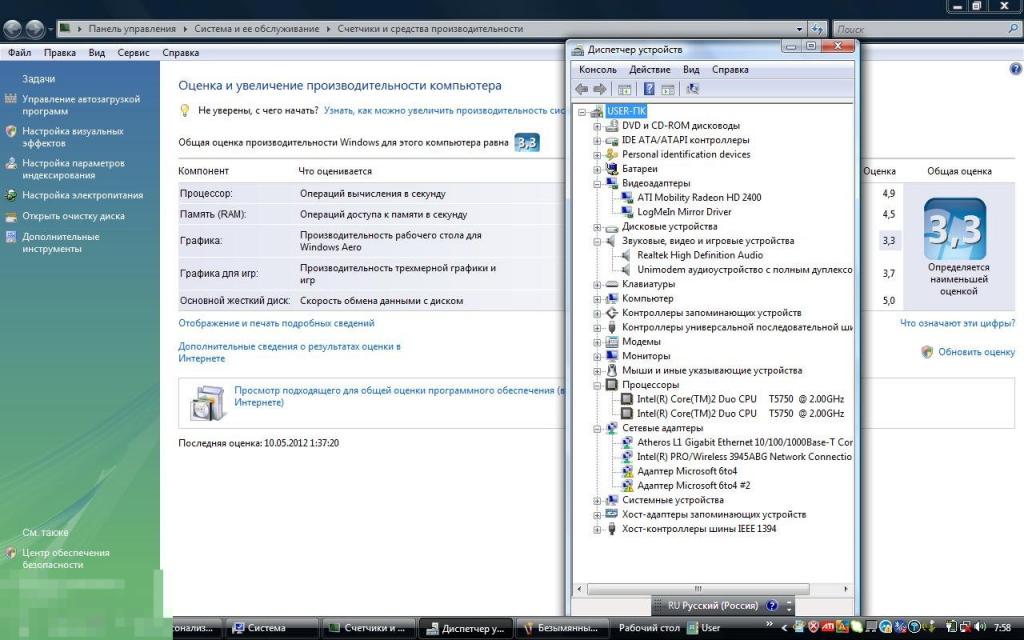Click the Back arrow in Device Manager toolbar
This screenshot has width=1024, height=640.
[x=581, y=89]
